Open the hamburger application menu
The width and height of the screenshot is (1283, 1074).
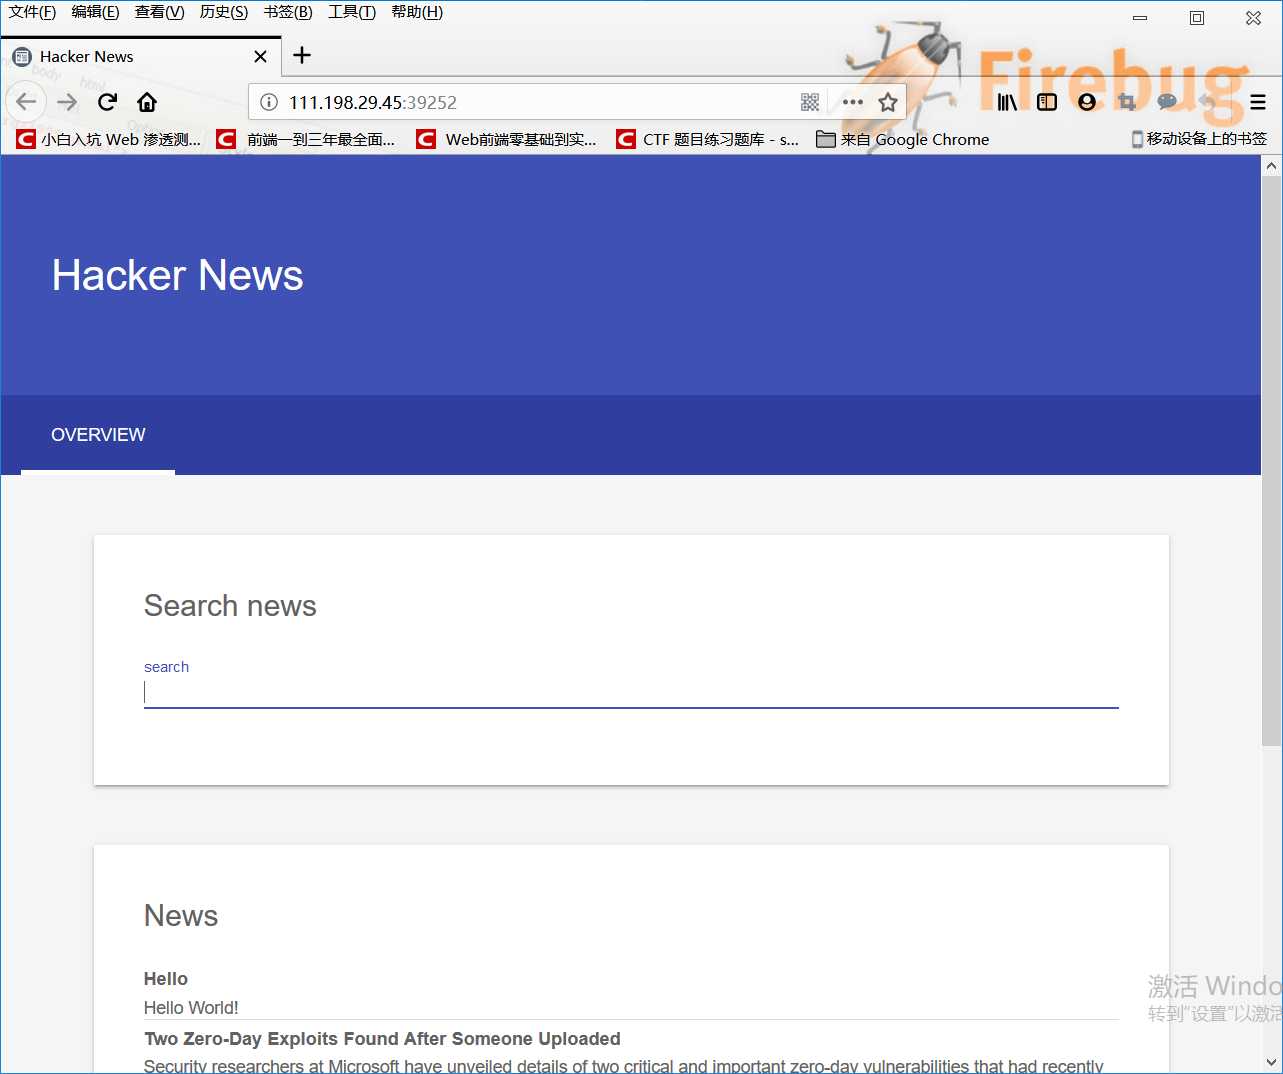tap(1258, 102)
